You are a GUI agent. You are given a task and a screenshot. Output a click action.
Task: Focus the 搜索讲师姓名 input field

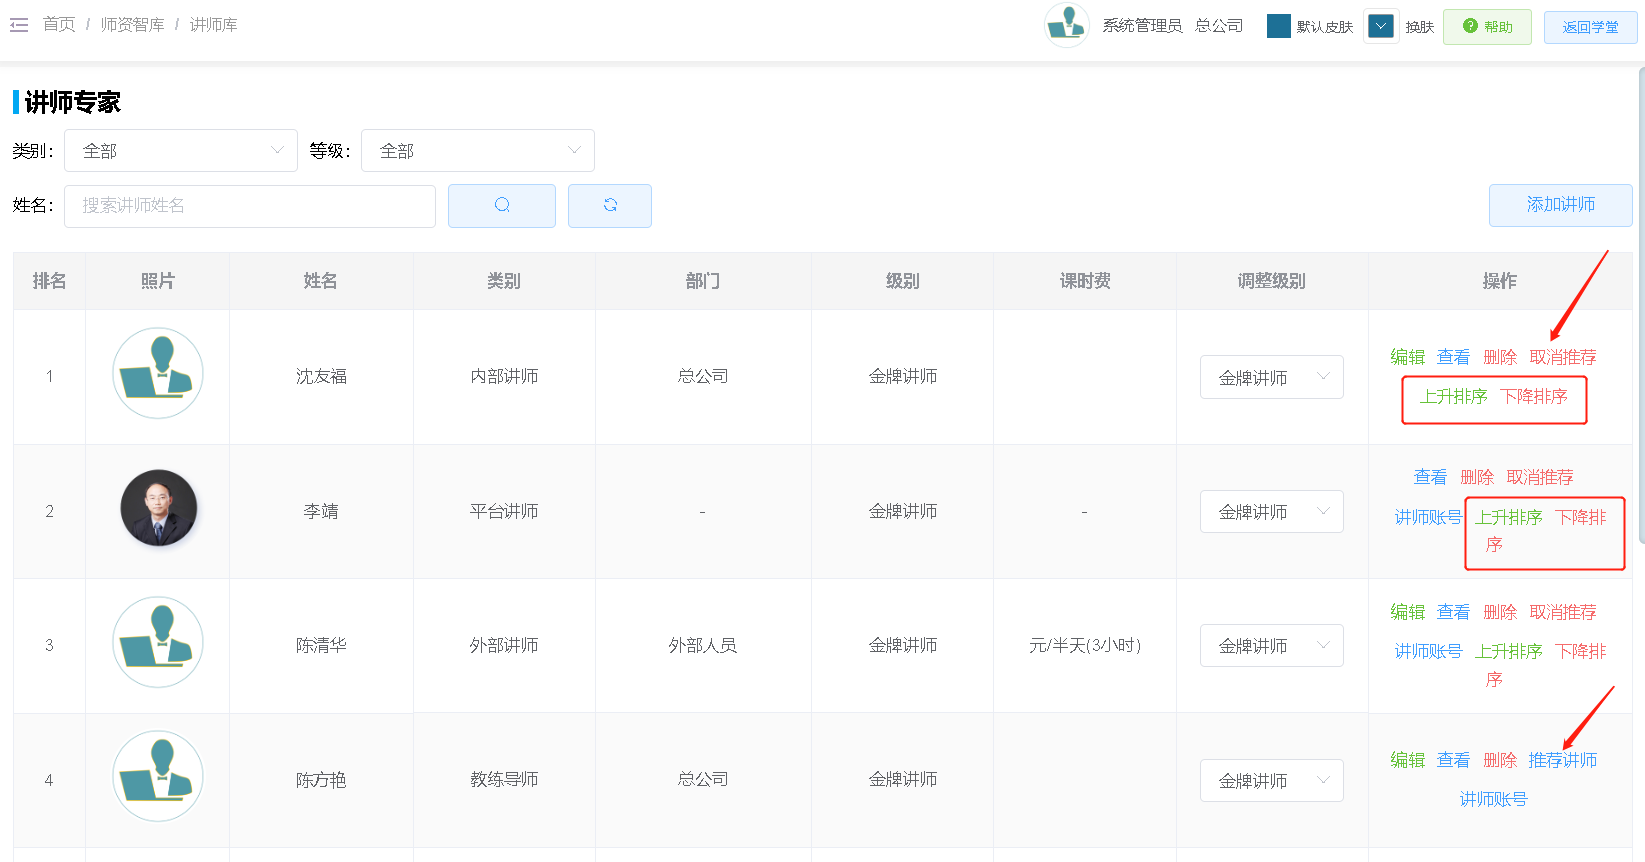250,206
